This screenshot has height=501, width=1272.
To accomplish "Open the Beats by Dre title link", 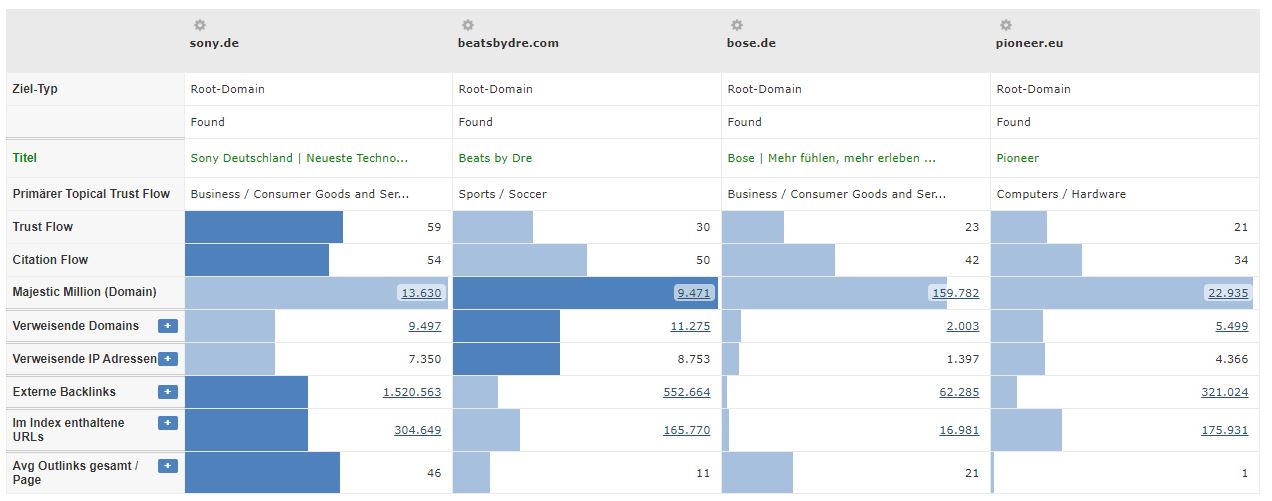I will (495, 158).
